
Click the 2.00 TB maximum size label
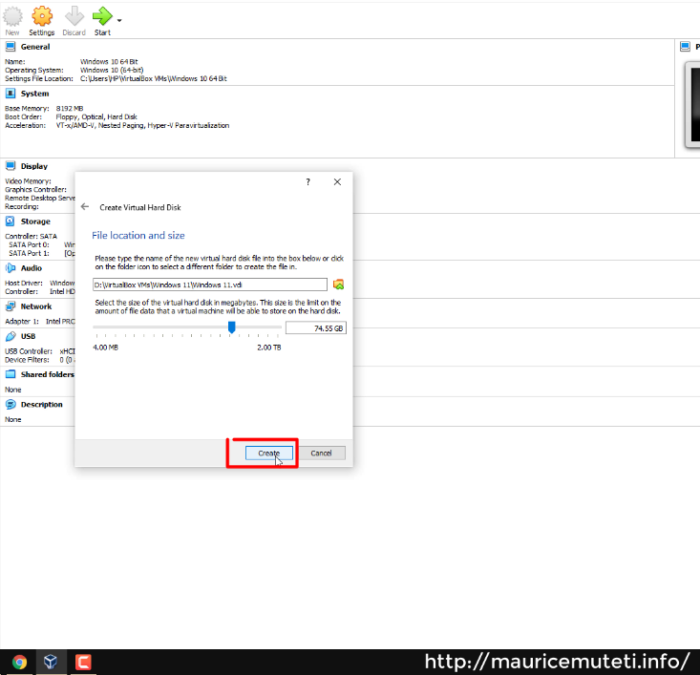269,347
